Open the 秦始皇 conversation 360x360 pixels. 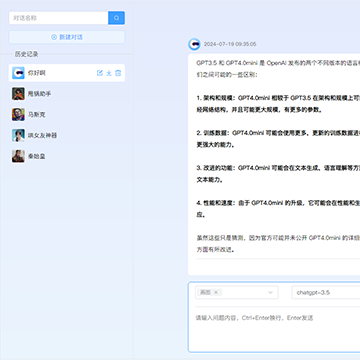pyautogui.click(x=67, y=156)
